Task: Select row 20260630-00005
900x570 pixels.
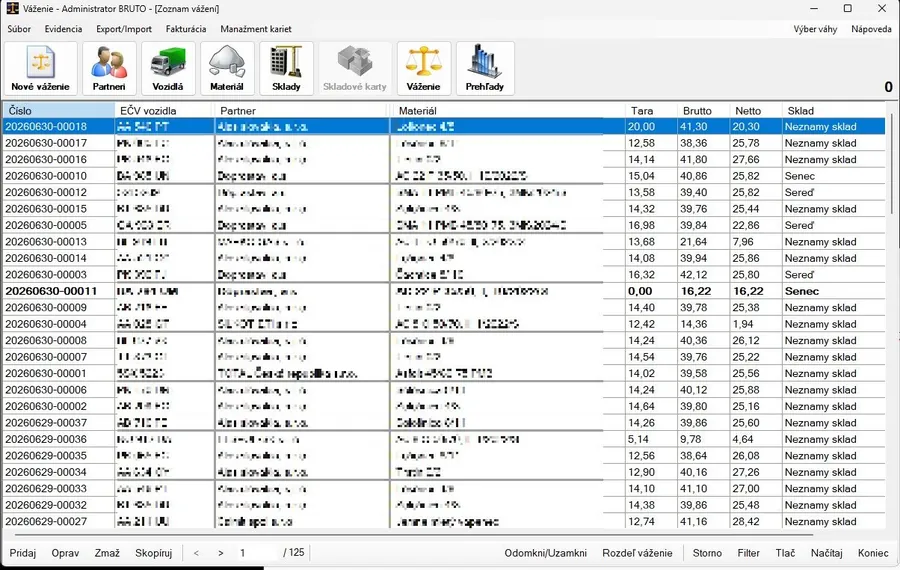Action: (444, 225)
